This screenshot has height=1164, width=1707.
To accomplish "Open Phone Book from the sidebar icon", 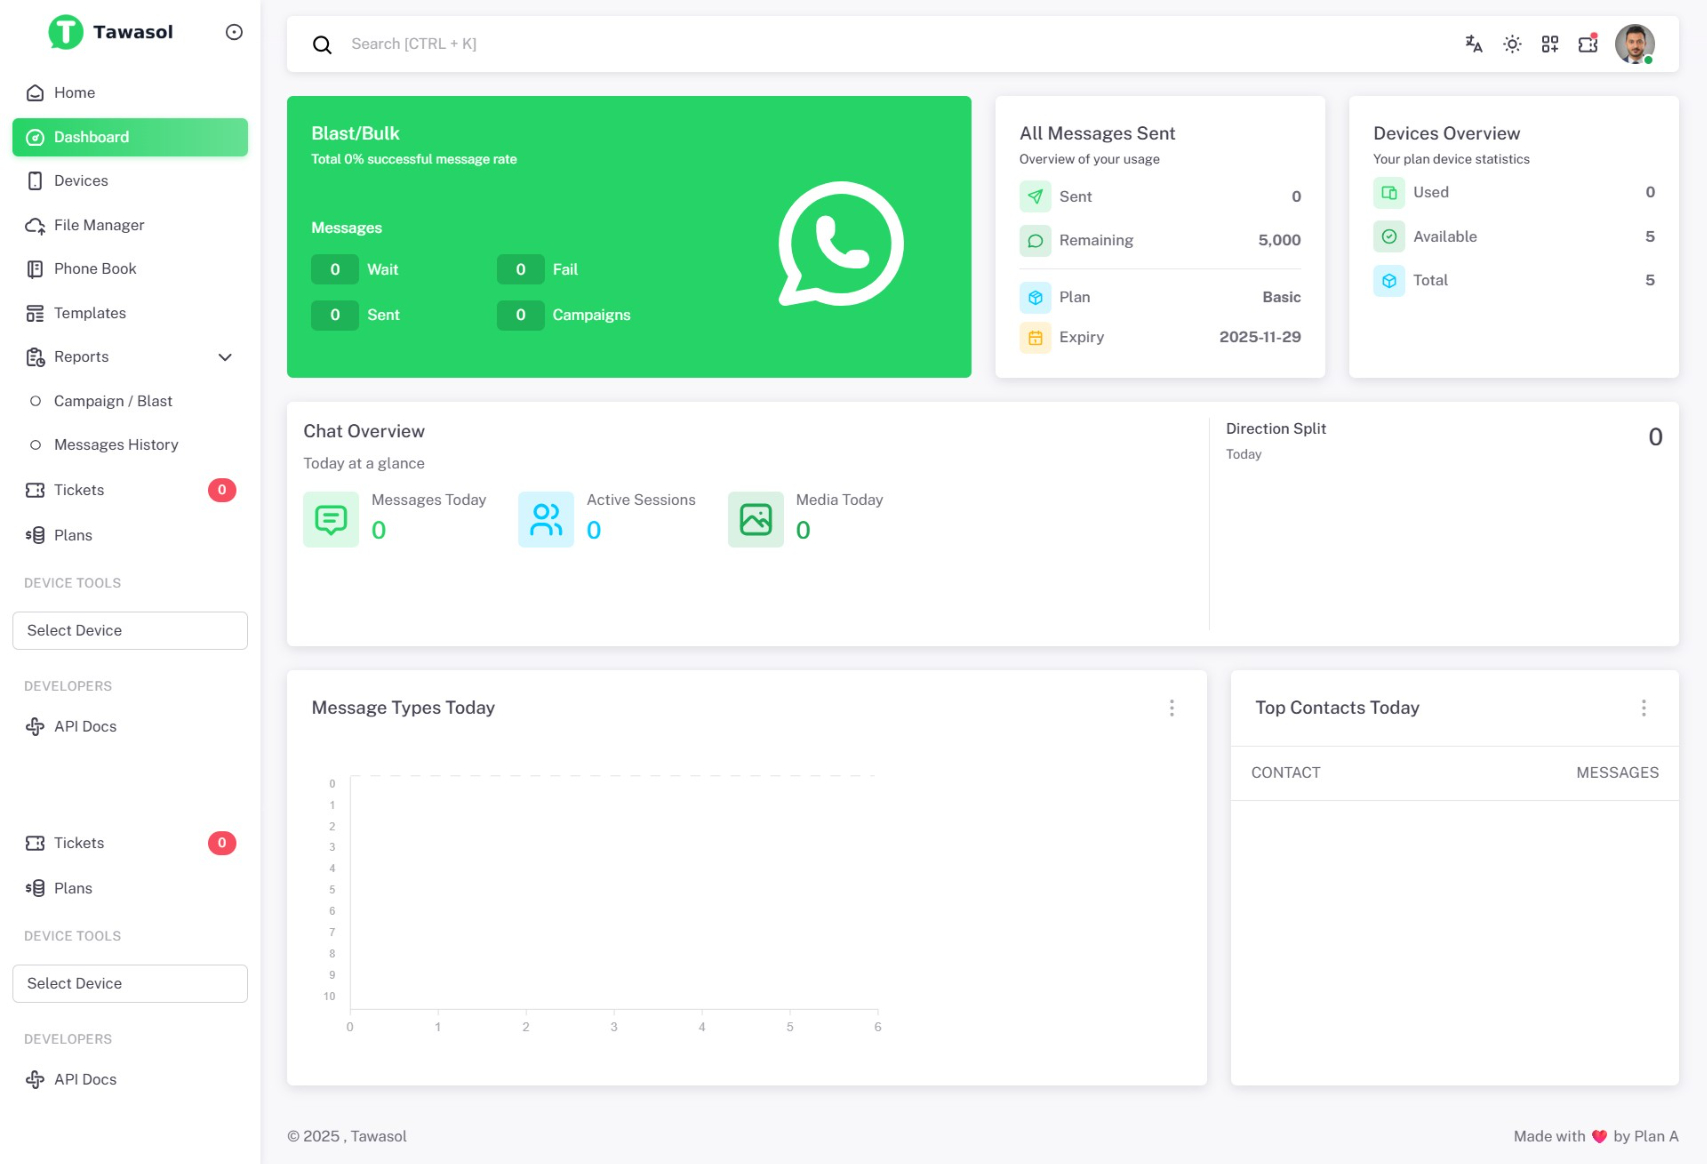I will (x=35, y=268).
